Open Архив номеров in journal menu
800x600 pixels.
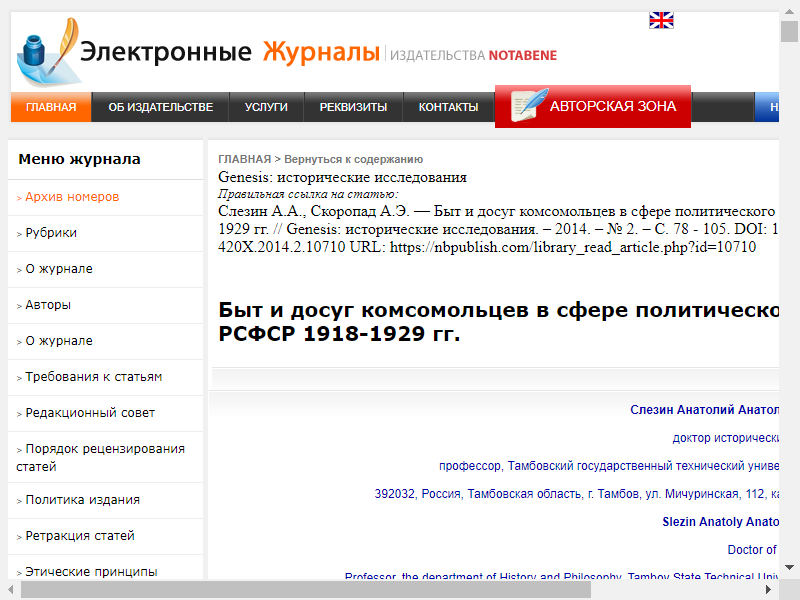click(72, 197)
